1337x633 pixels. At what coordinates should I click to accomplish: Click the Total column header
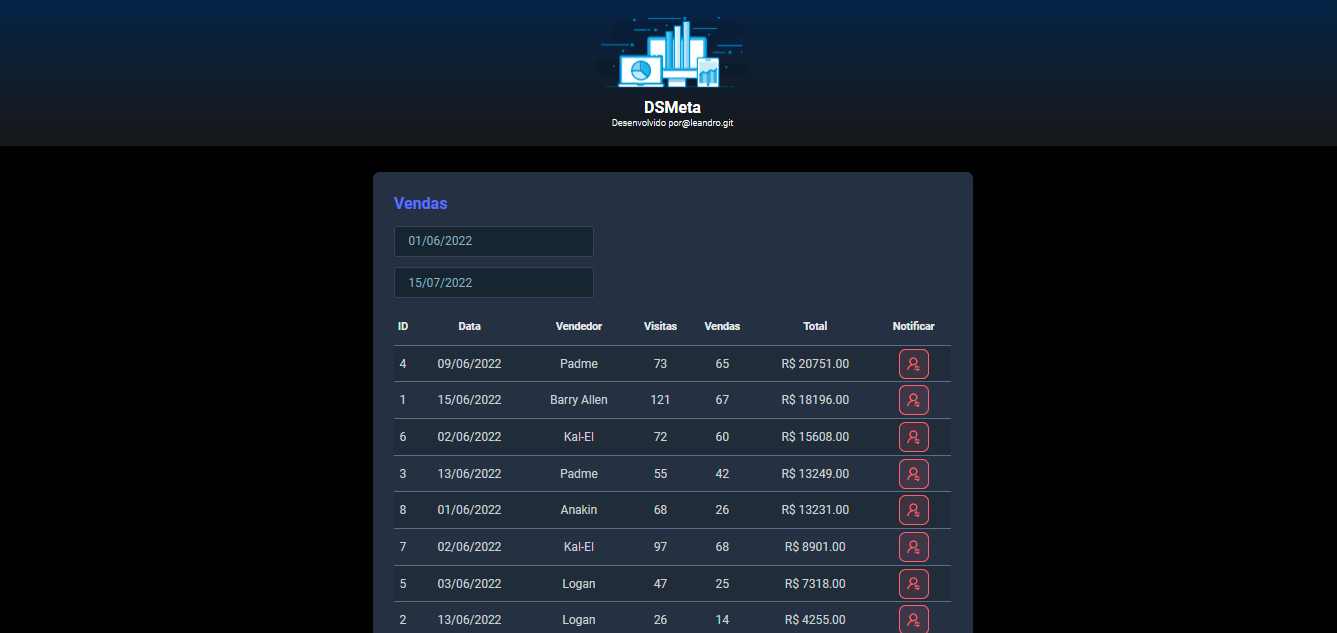click(815, 326)
